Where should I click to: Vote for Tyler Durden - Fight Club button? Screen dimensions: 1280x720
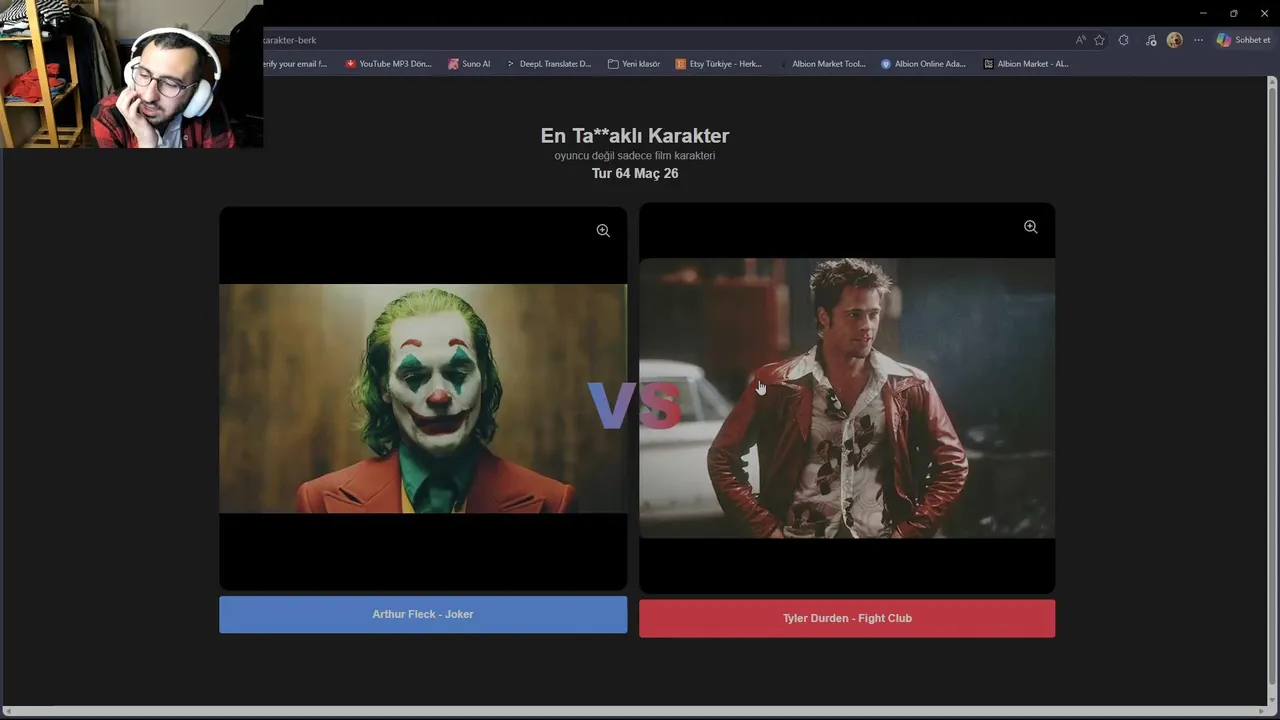[x=847, y=618]
